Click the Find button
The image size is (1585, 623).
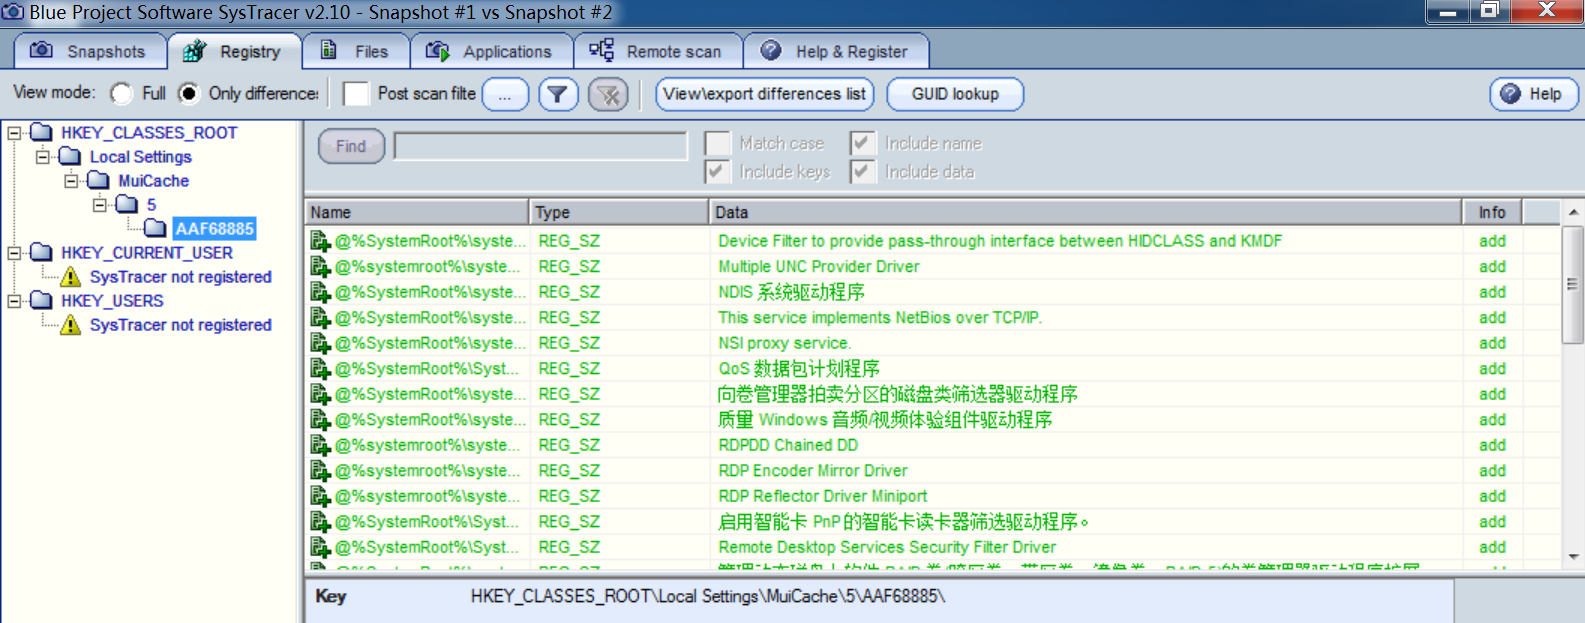[351, 146]
